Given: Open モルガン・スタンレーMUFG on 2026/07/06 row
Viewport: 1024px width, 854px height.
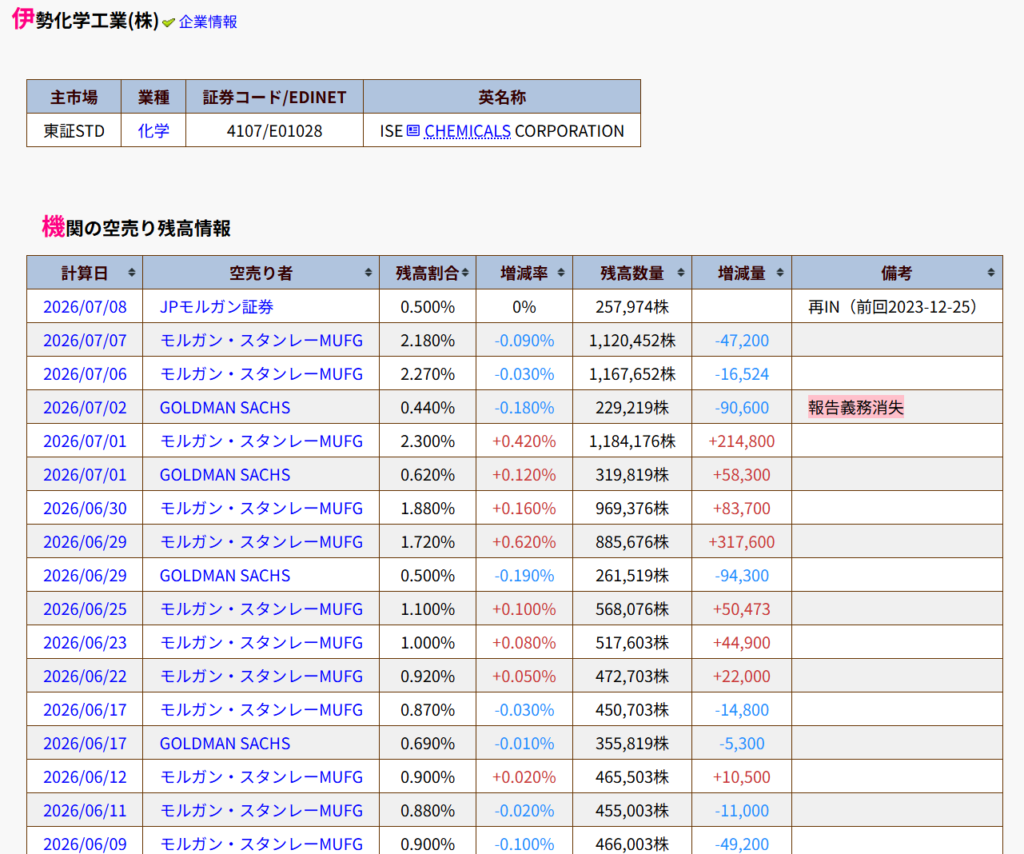Looking at the screenshot, I should coord(261,374).
